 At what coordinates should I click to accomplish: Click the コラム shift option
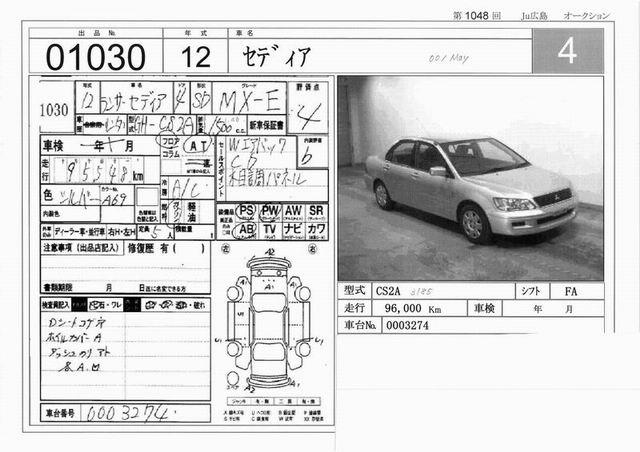(x=171, y=154)
